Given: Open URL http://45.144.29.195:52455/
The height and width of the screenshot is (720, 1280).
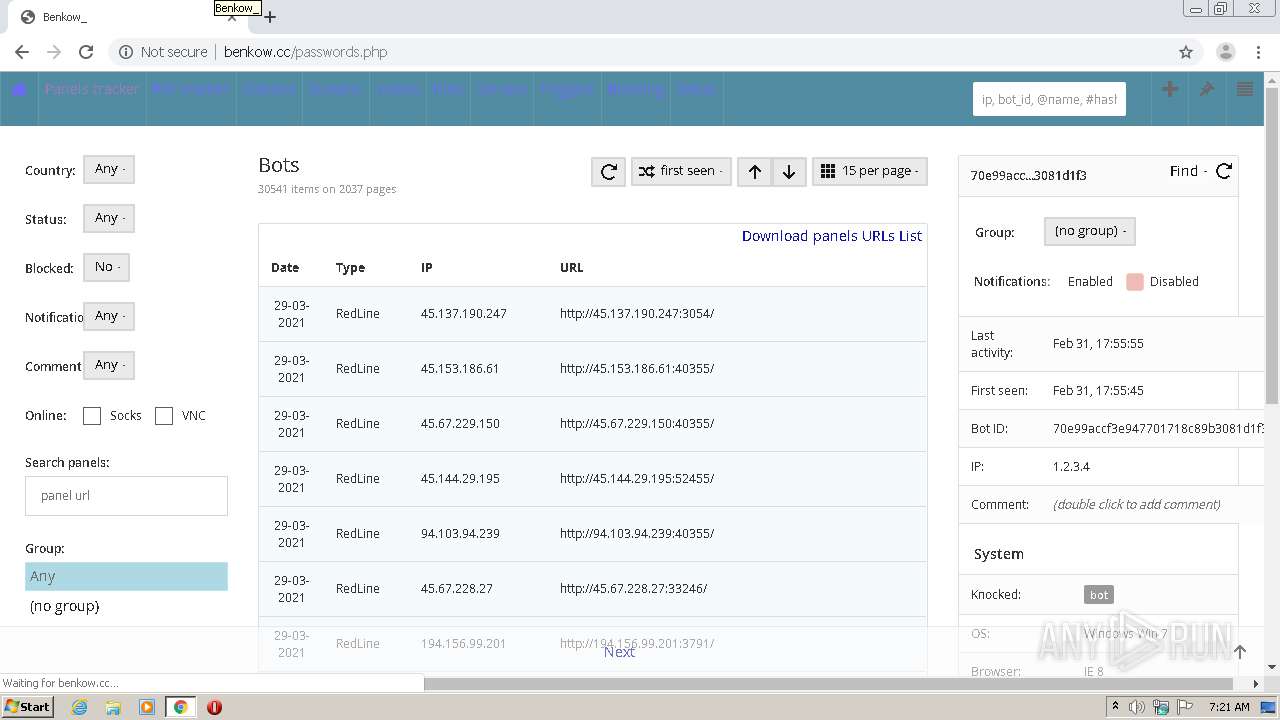Looking at the screenshot, I should 637,478.
